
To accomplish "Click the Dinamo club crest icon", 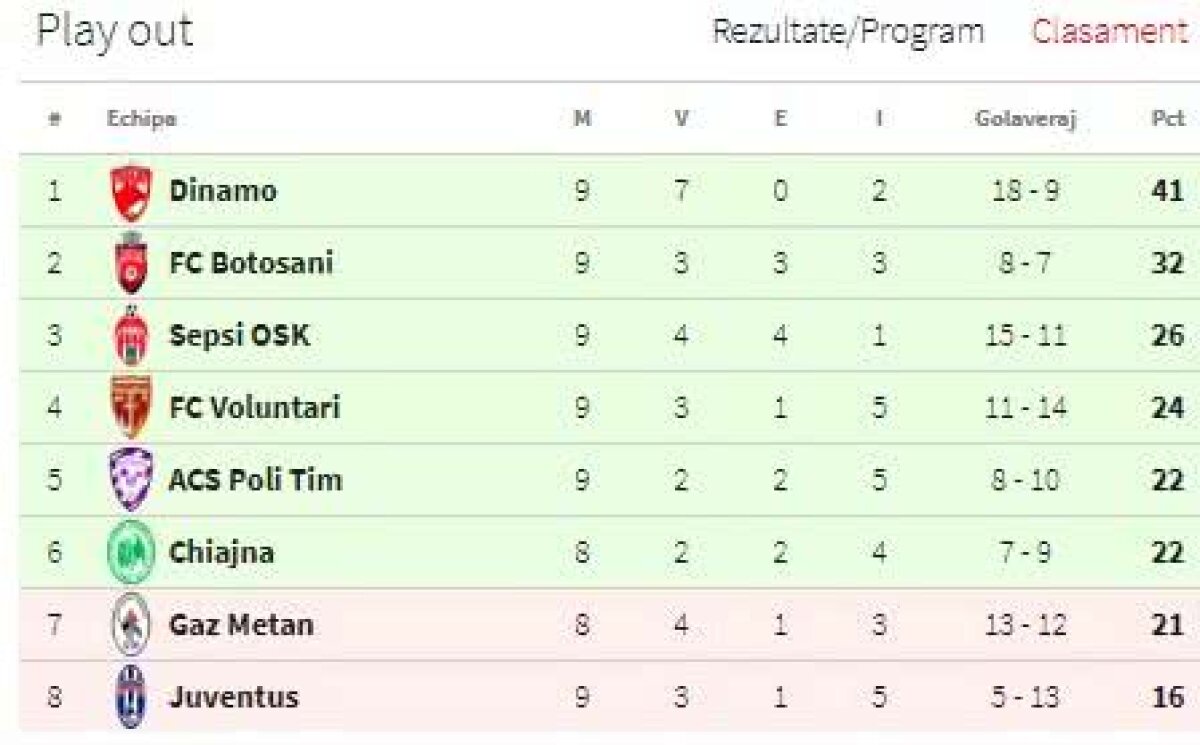I will pyautogui.click(x=131, y=192).
